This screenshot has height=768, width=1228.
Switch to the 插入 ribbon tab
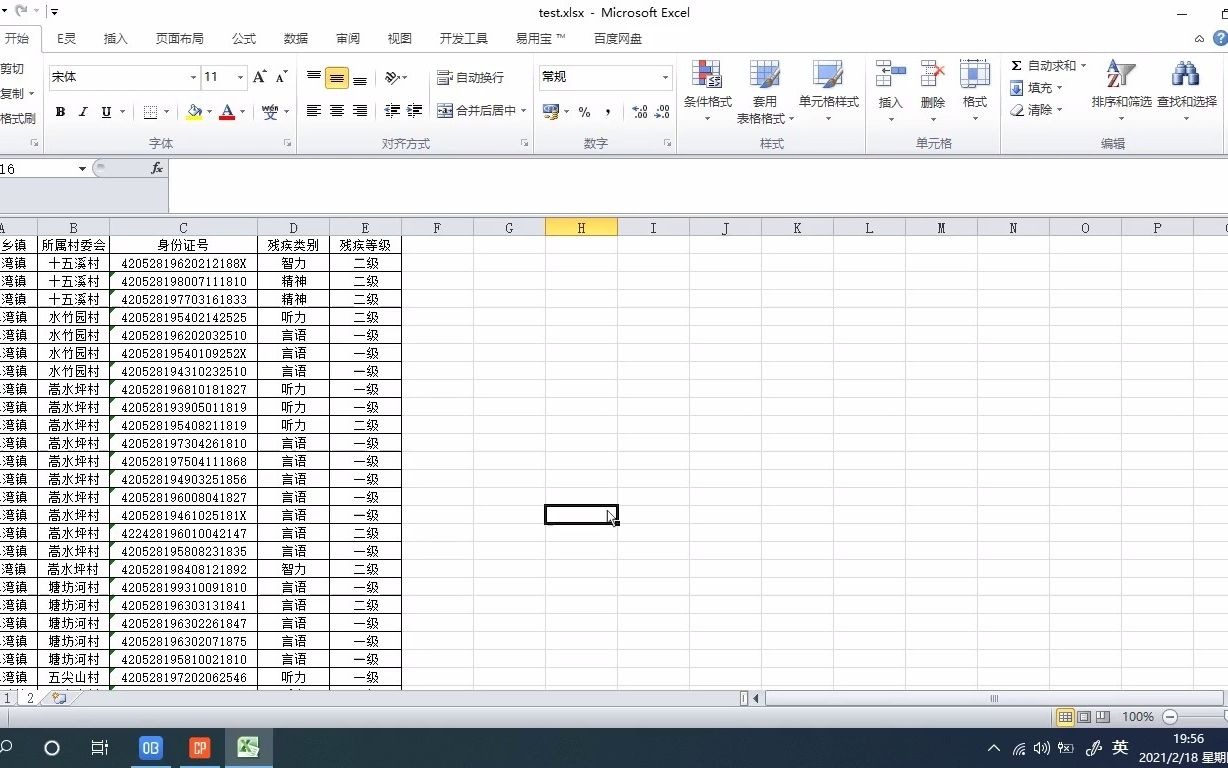[116, 39]
